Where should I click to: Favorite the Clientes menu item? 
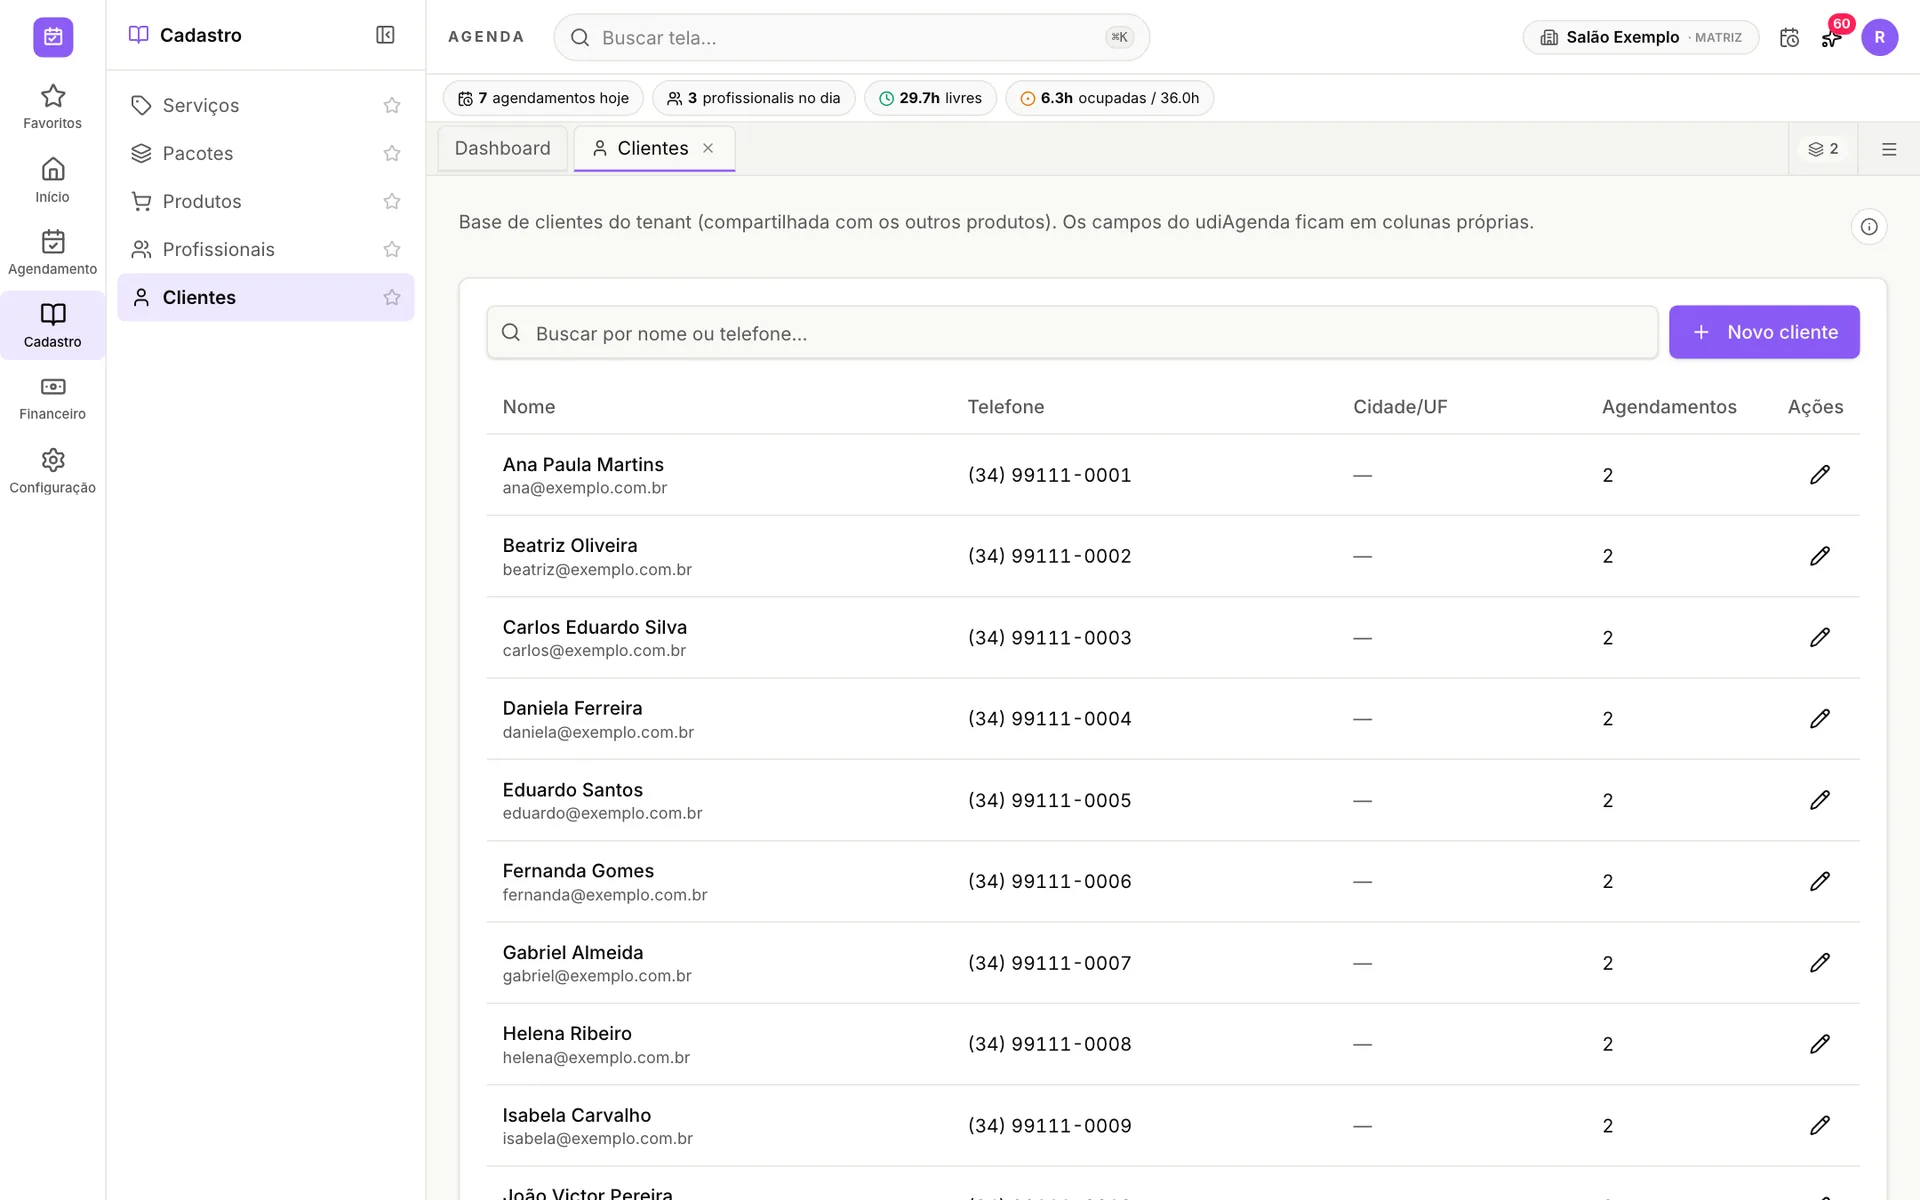point(392,297)
